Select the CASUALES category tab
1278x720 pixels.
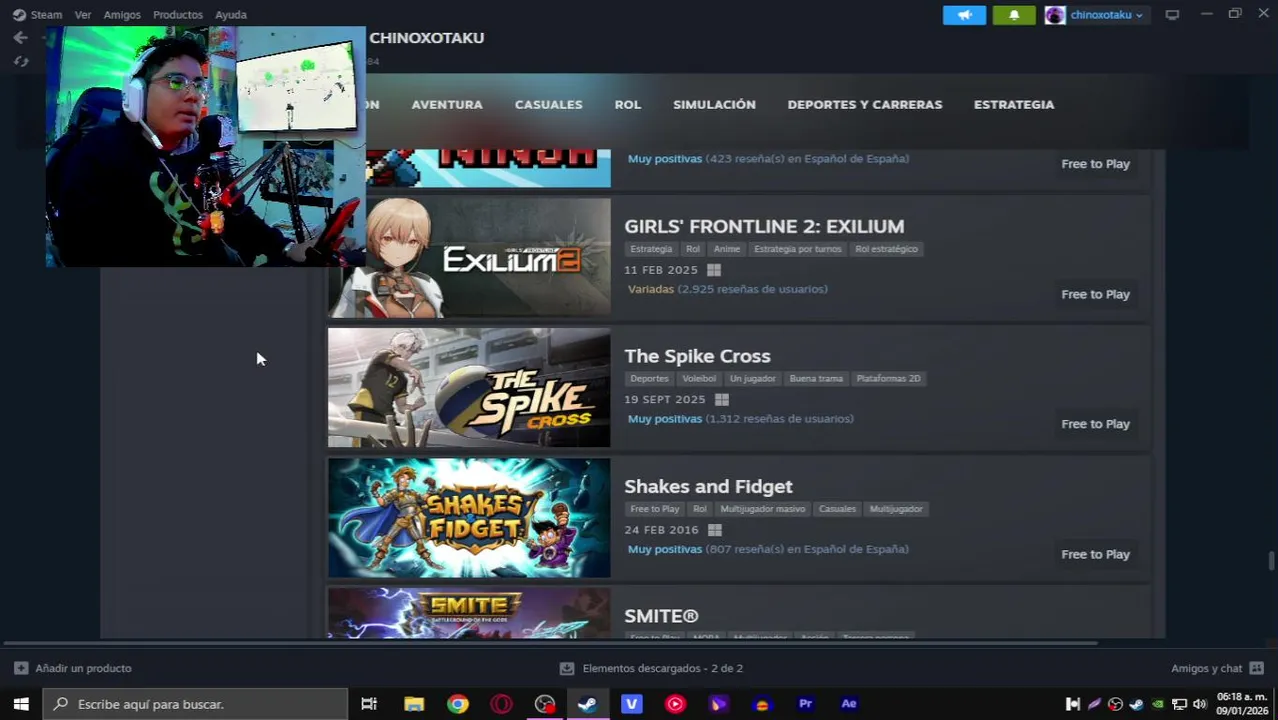pos(548,104)
